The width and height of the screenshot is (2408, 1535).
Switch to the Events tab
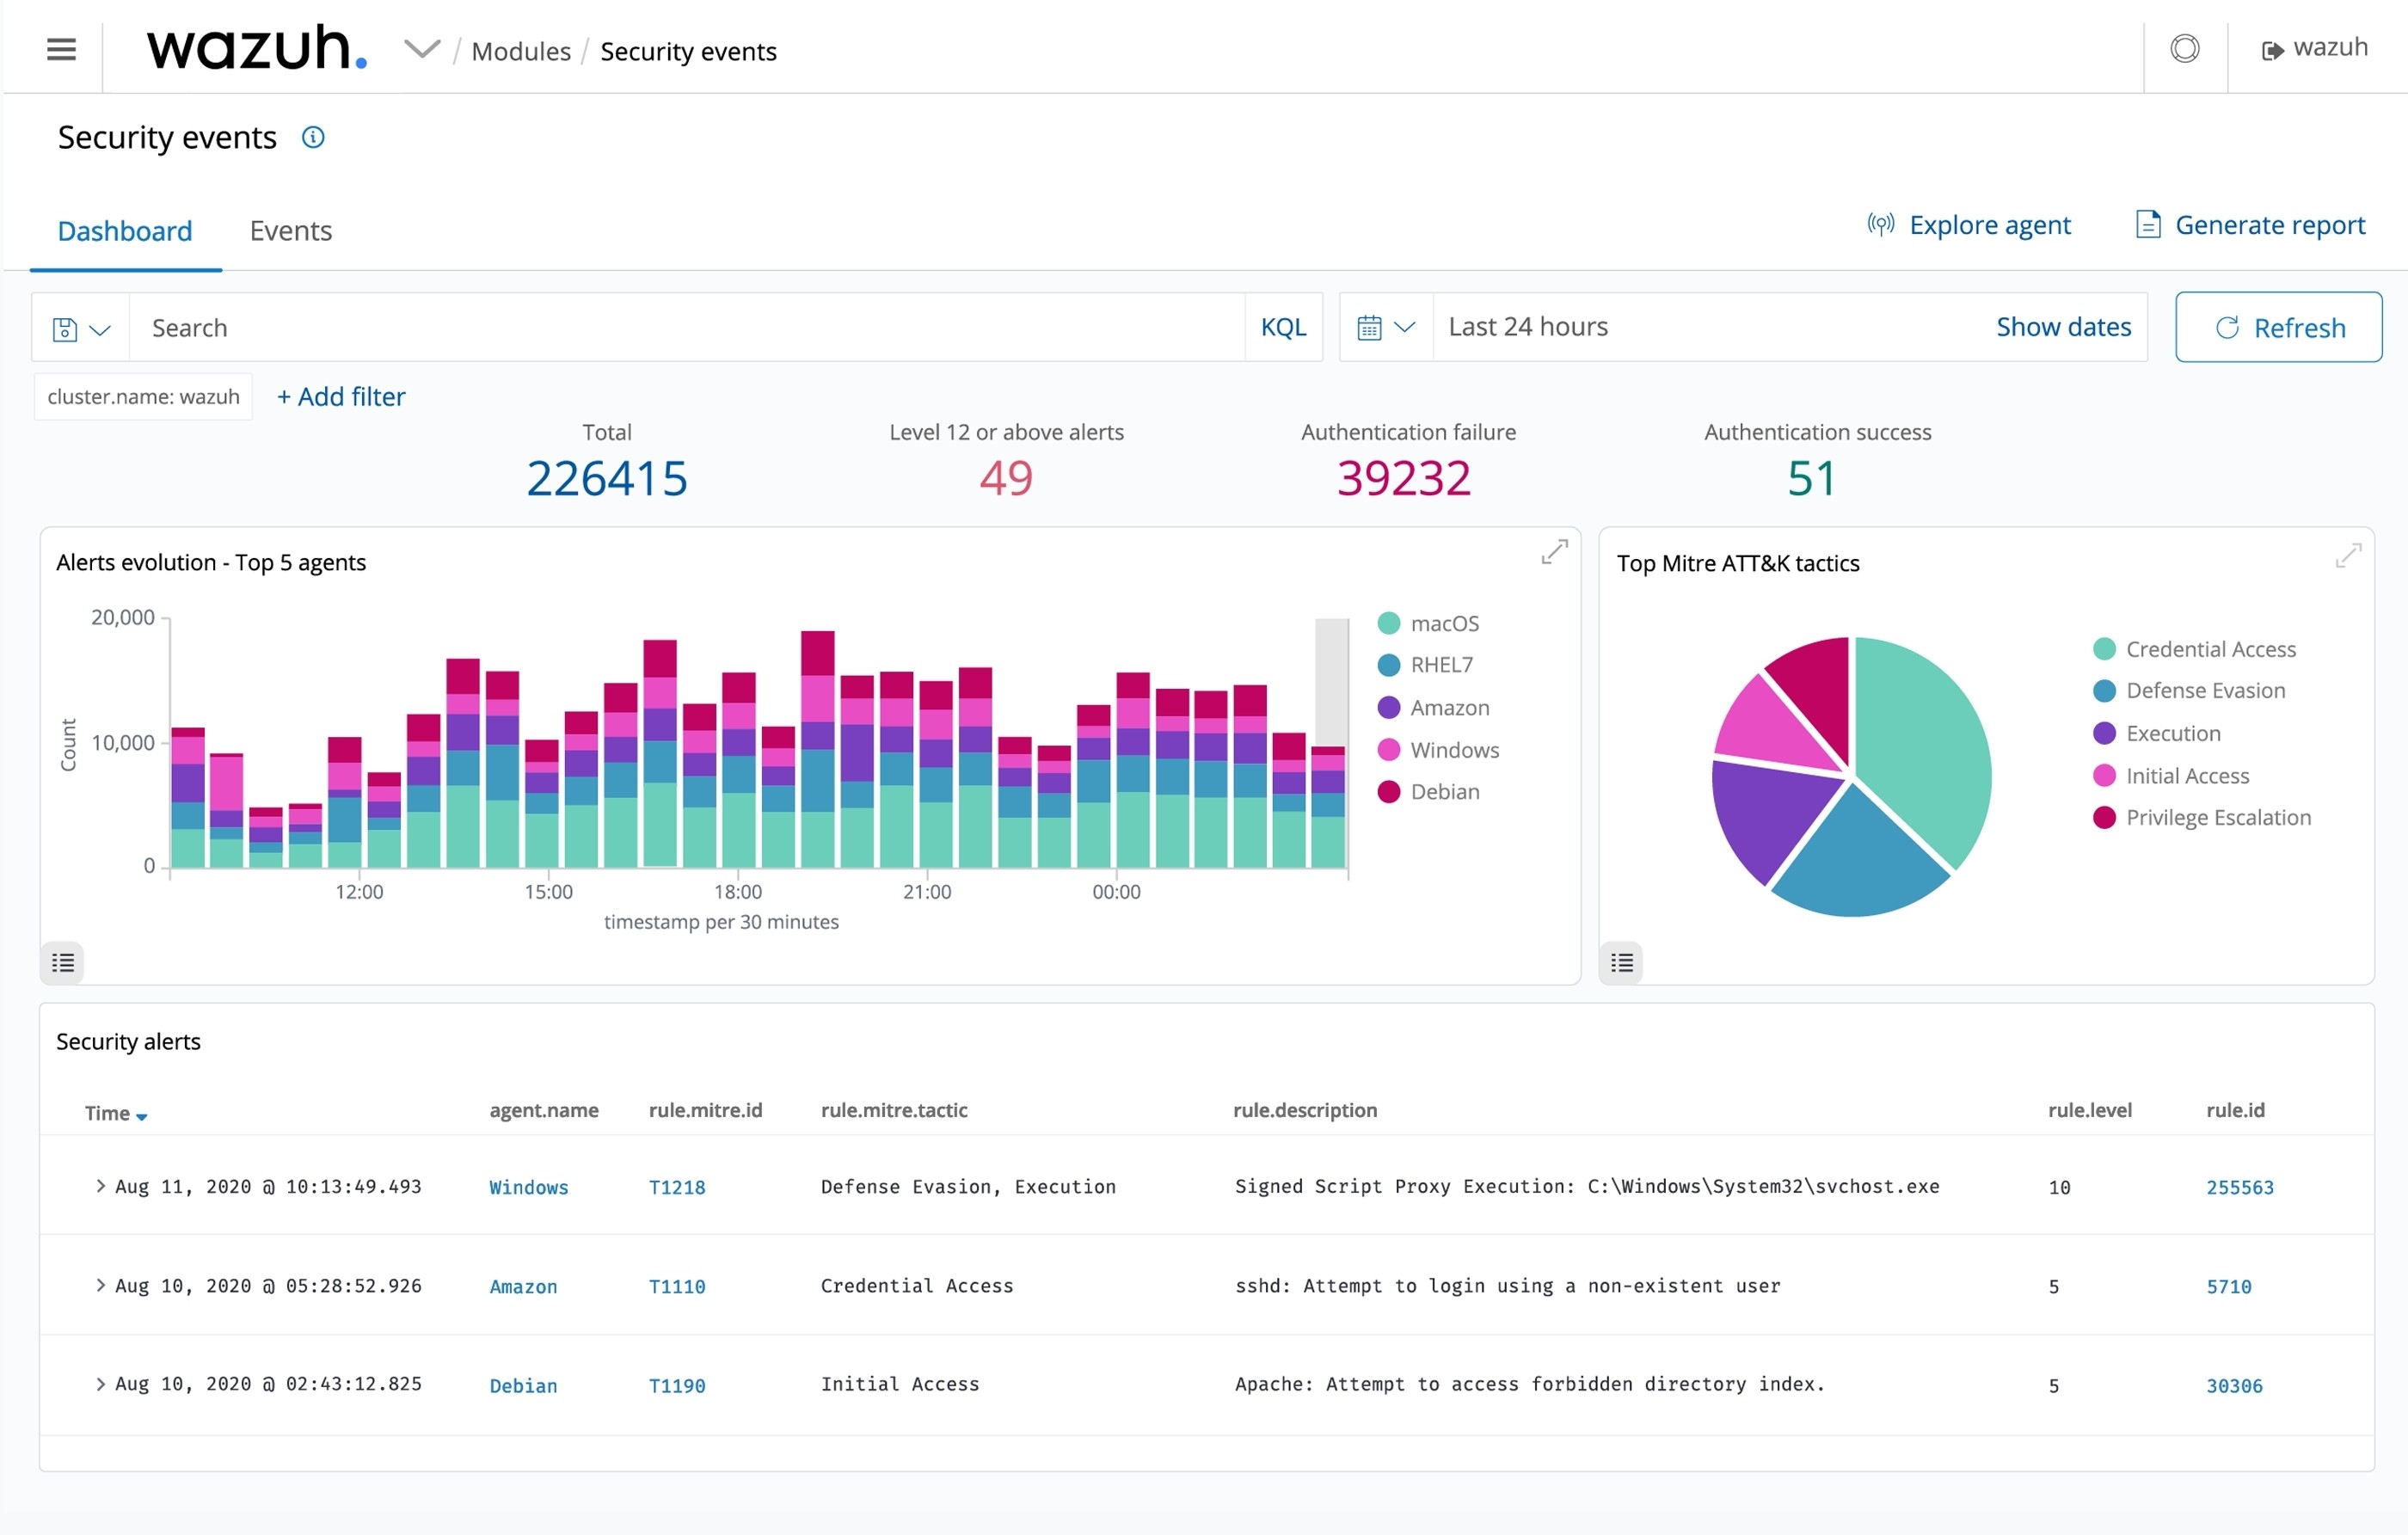pos(290,231)
